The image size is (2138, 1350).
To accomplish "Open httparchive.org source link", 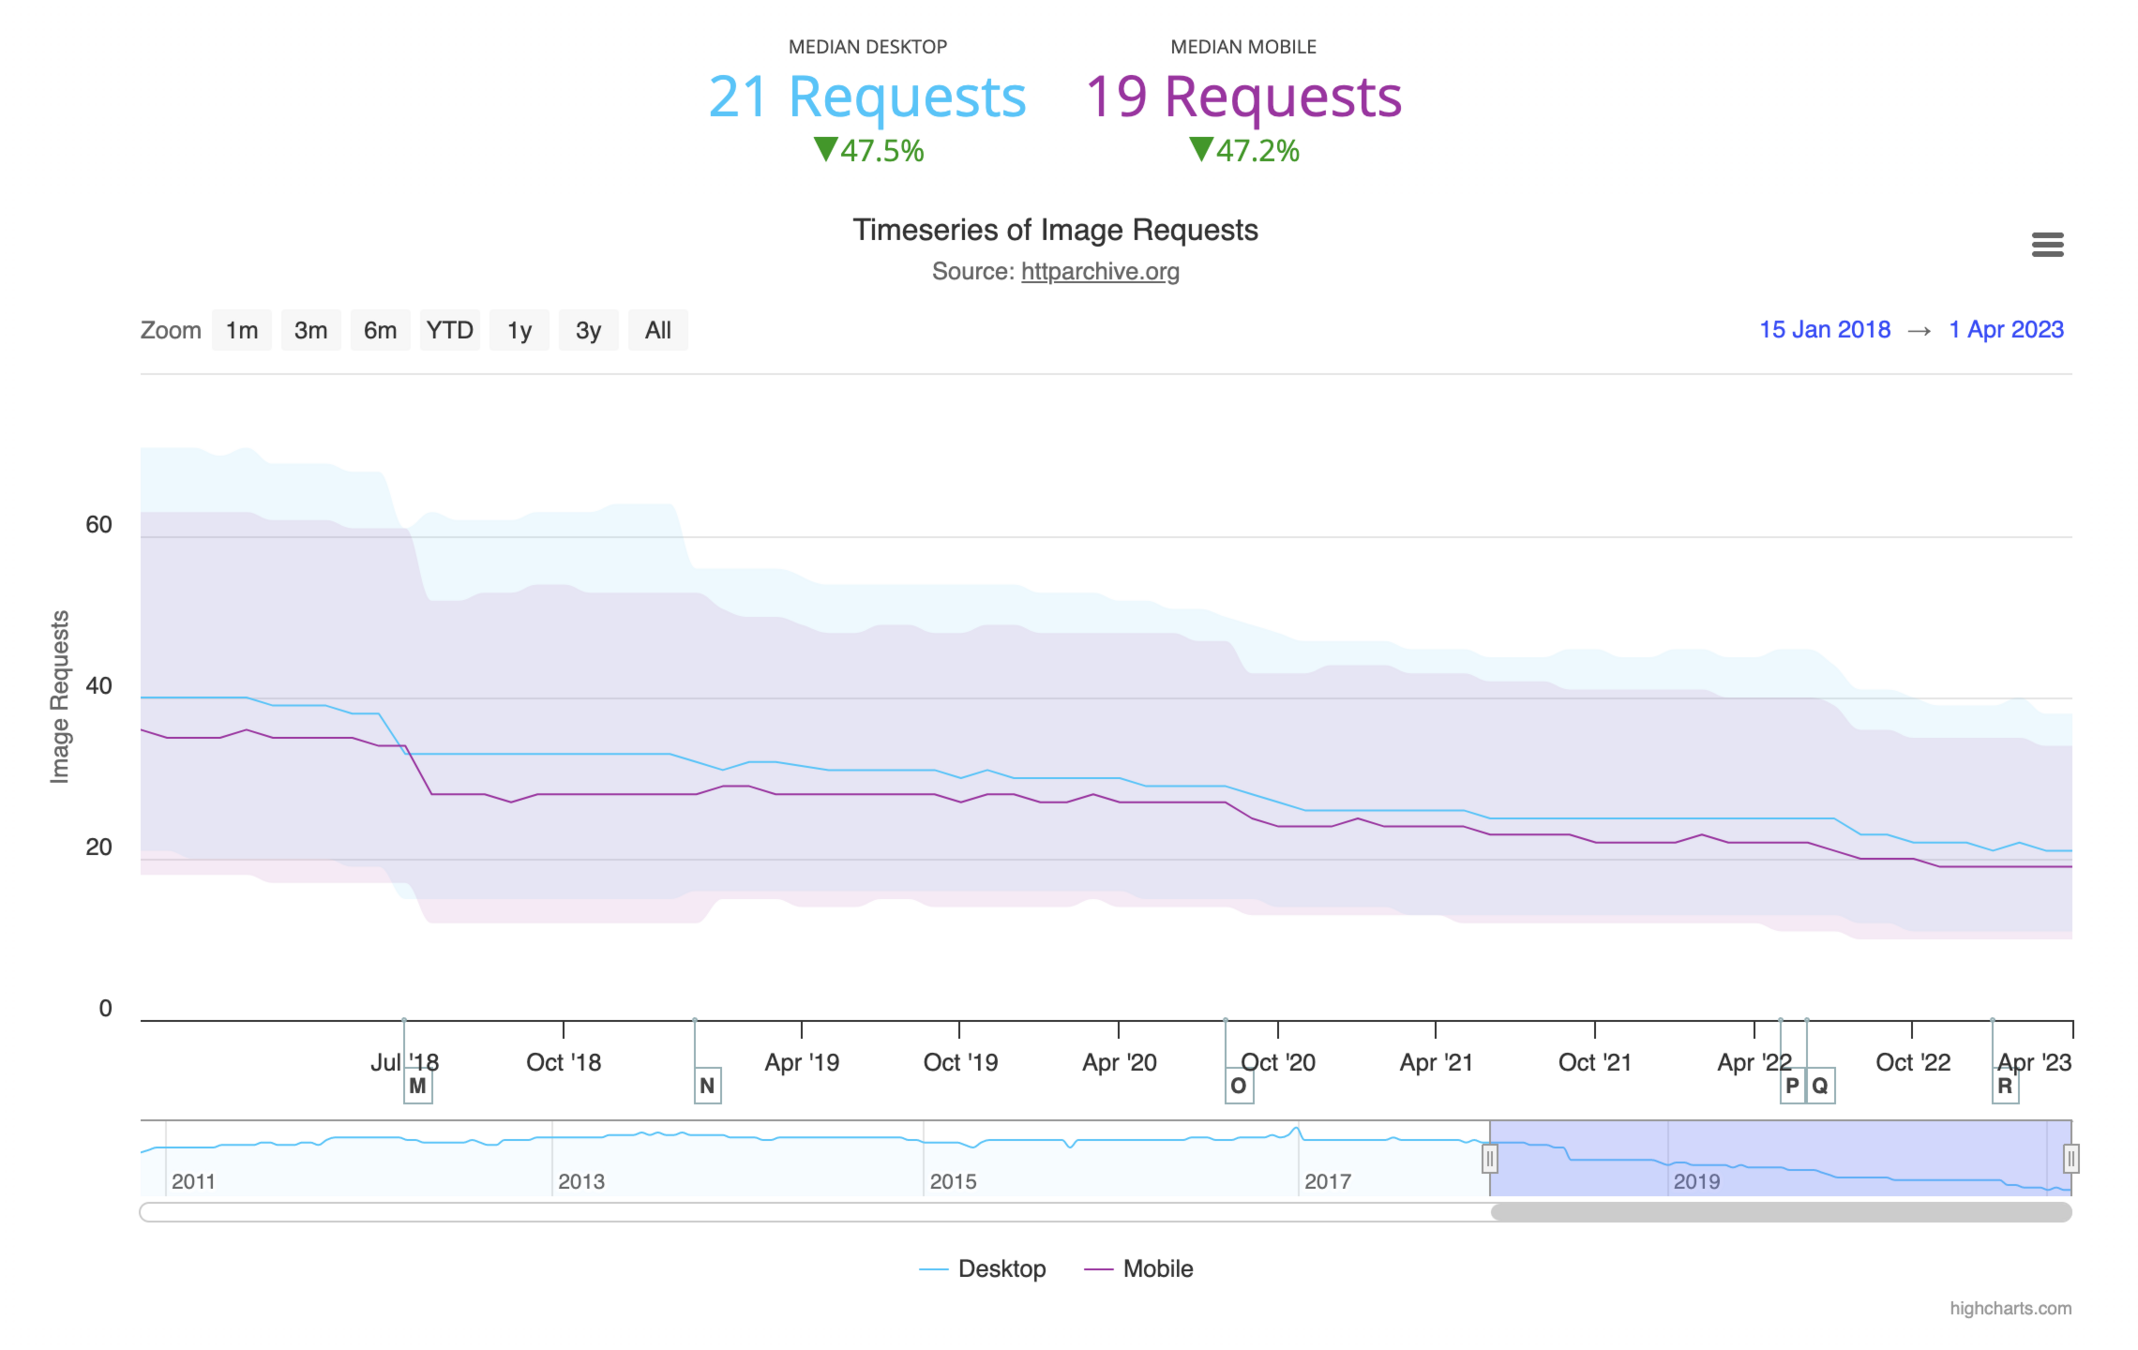I will pyautogui.click(x=1099, y=272).
